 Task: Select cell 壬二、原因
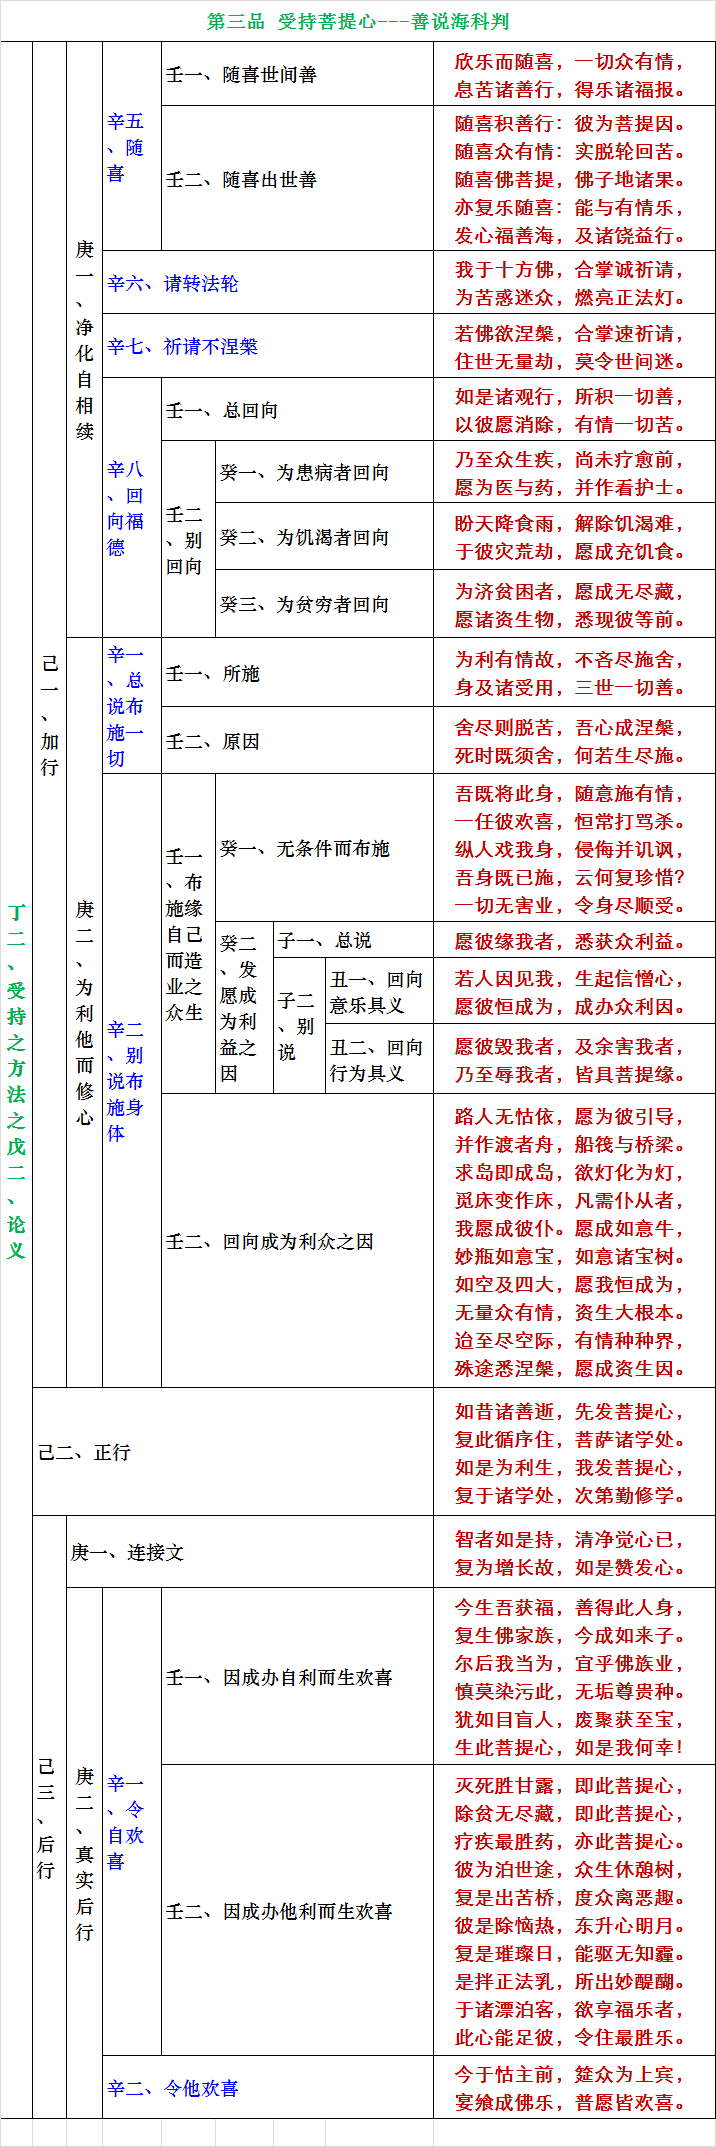coord(297,741)
